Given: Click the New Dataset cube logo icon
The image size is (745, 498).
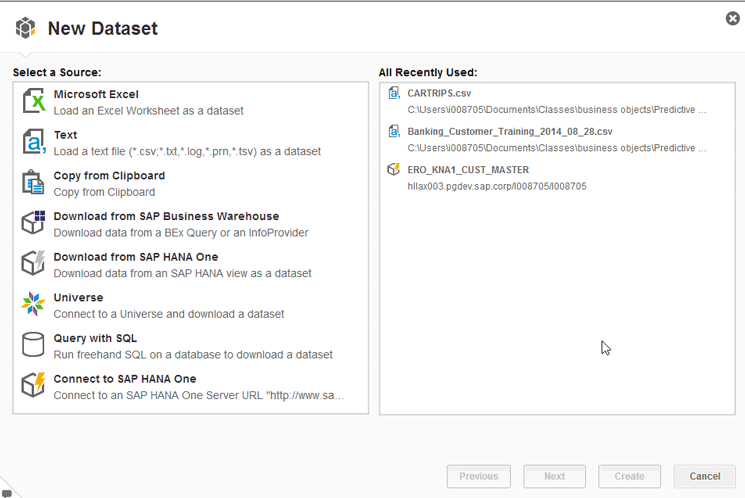Looking at the screenshot, I should click(x=25, y=28).
